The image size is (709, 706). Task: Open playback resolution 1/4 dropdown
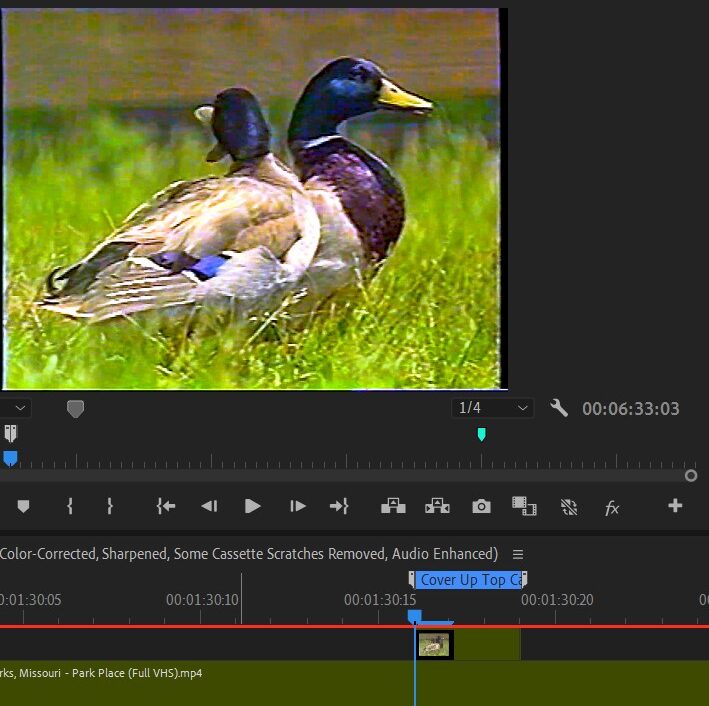click(x=492, y=408)
